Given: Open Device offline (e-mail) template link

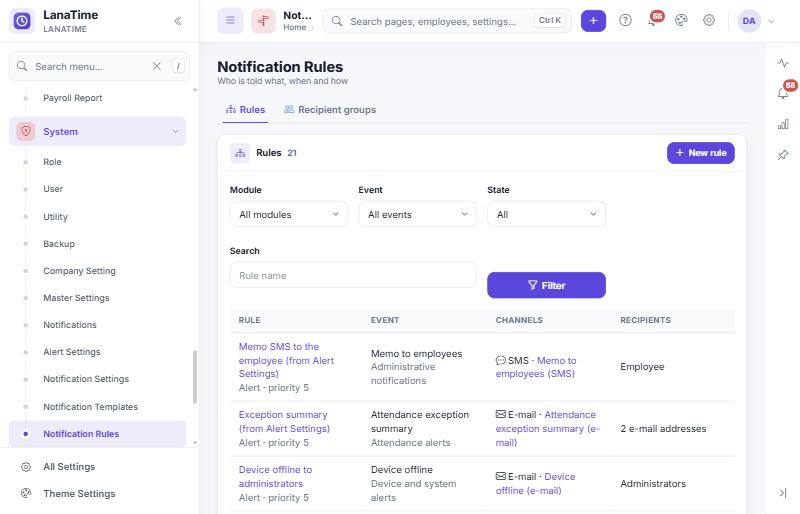Looking at the screenshot, I should coord(535,483).
